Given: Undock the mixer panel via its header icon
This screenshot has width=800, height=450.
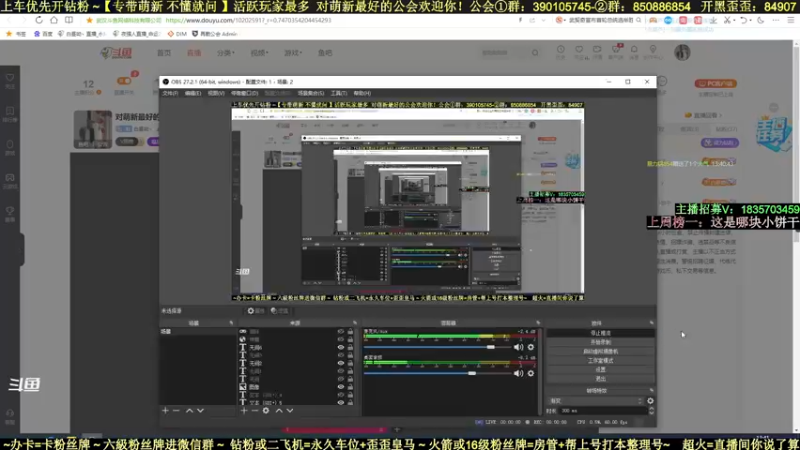Looking at the screenshot, I should 538,323.
